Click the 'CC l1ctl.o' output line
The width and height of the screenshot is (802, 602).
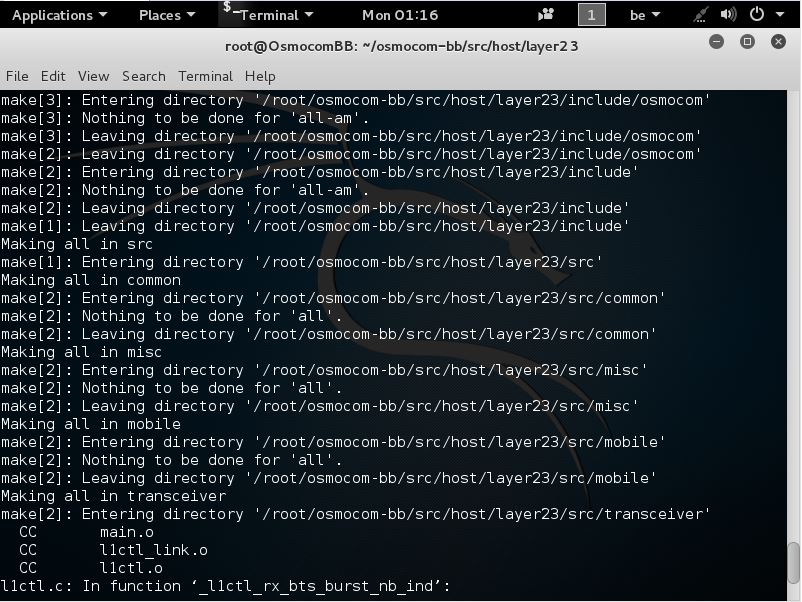91,568
